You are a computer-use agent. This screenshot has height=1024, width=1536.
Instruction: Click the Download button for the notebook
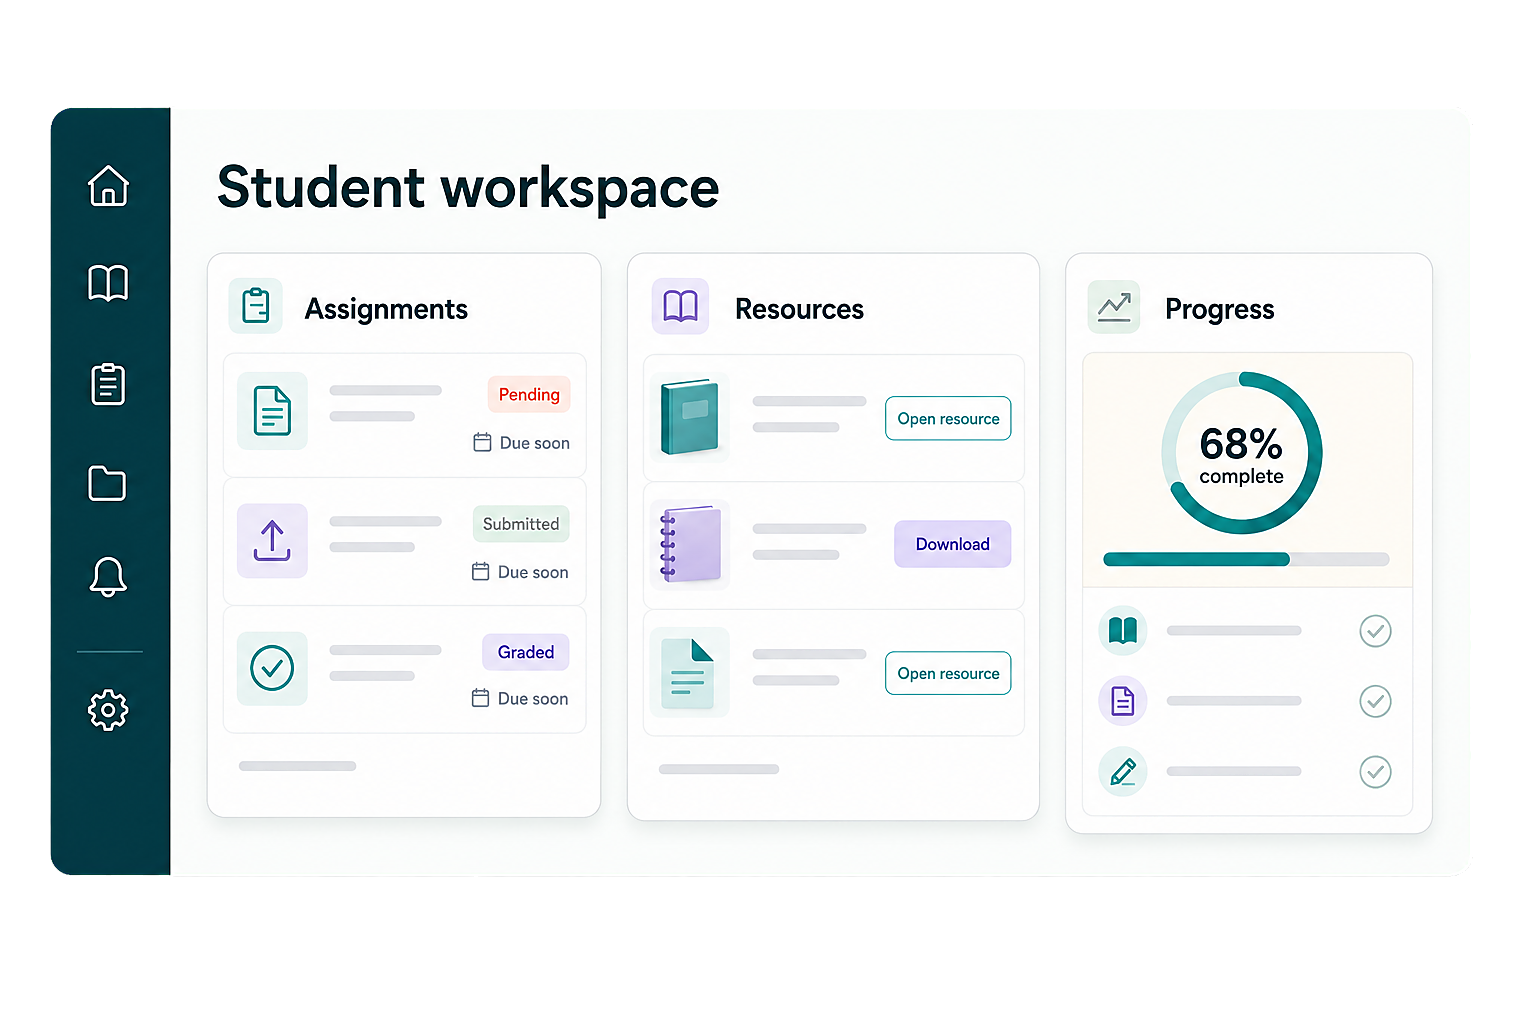click(953, 544)
